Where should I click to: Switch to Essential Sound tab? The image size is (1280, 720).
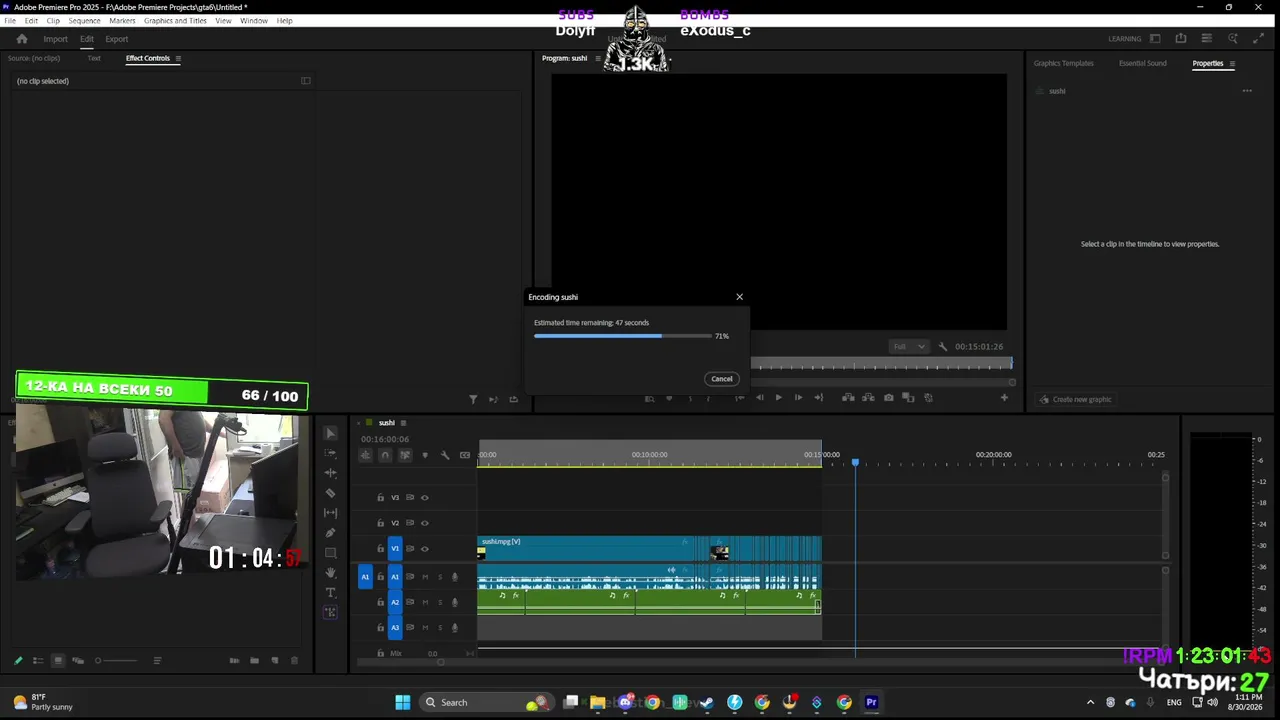tap(1142, 63)
